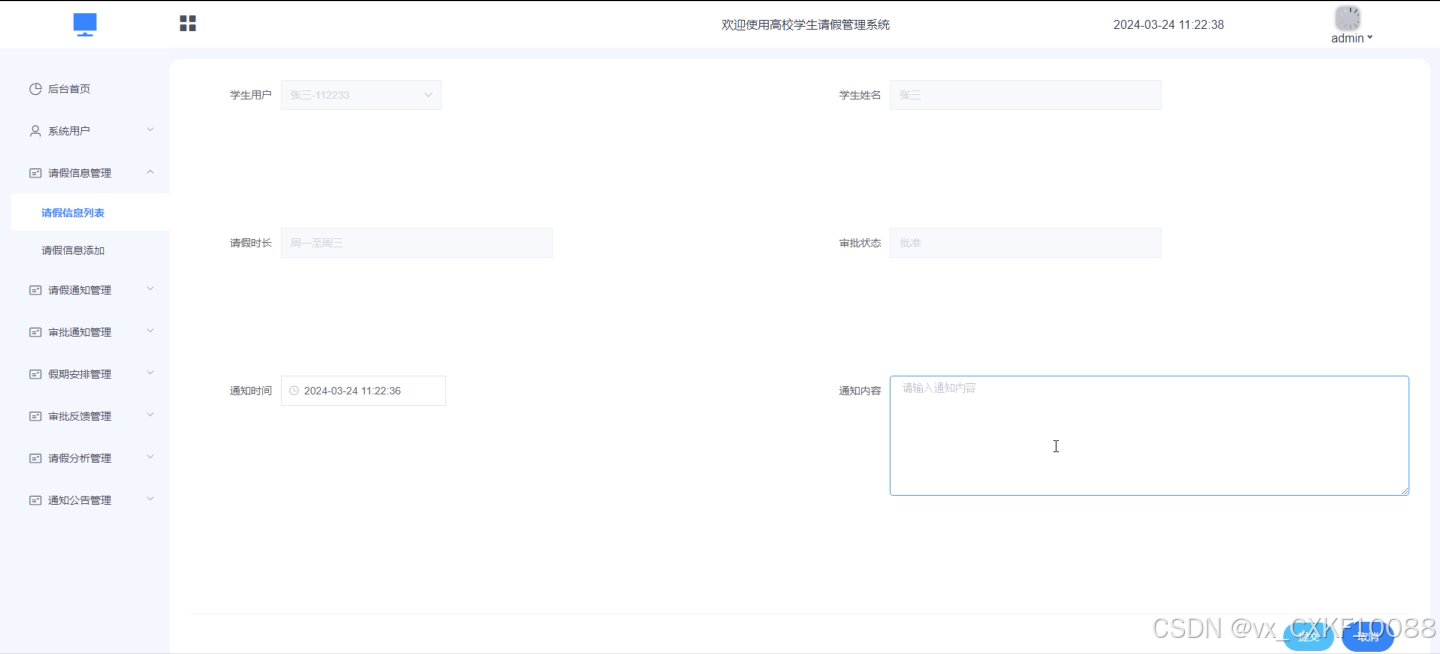Click the 学生姓名 field label

(860, 95)
